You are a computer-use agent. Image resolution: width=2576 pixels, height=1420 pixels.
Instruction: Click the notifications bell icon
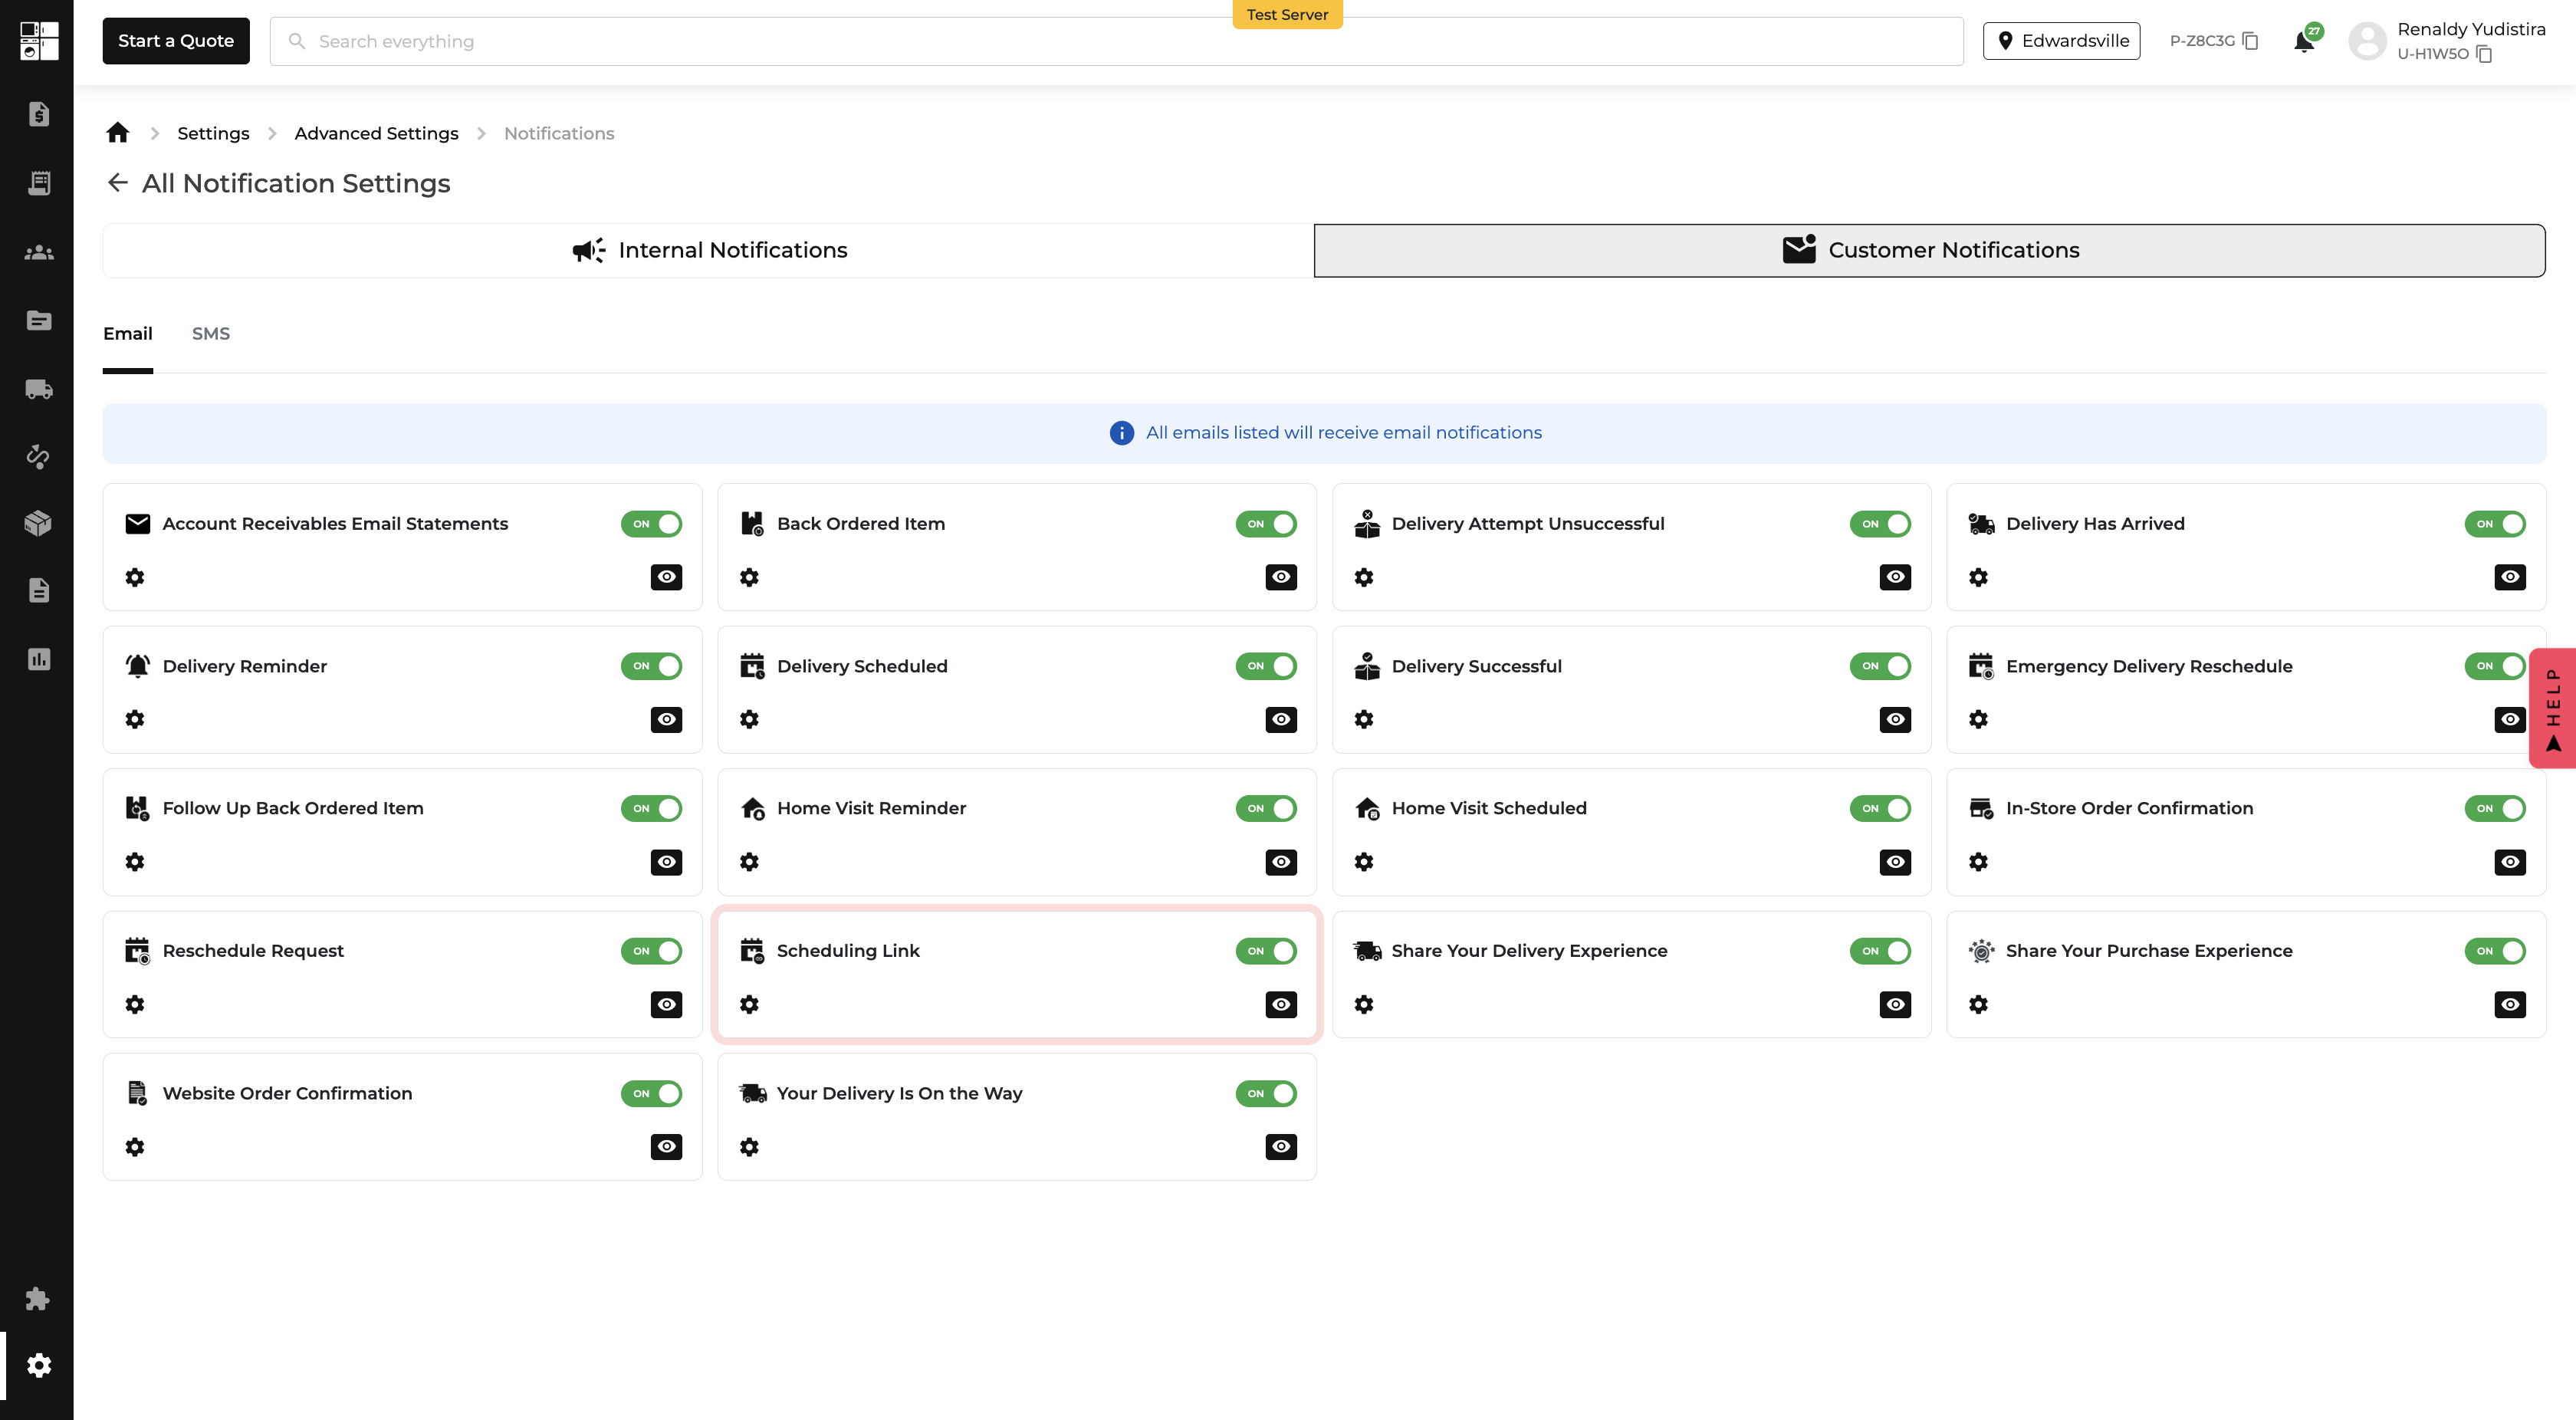coord(2304,41)
